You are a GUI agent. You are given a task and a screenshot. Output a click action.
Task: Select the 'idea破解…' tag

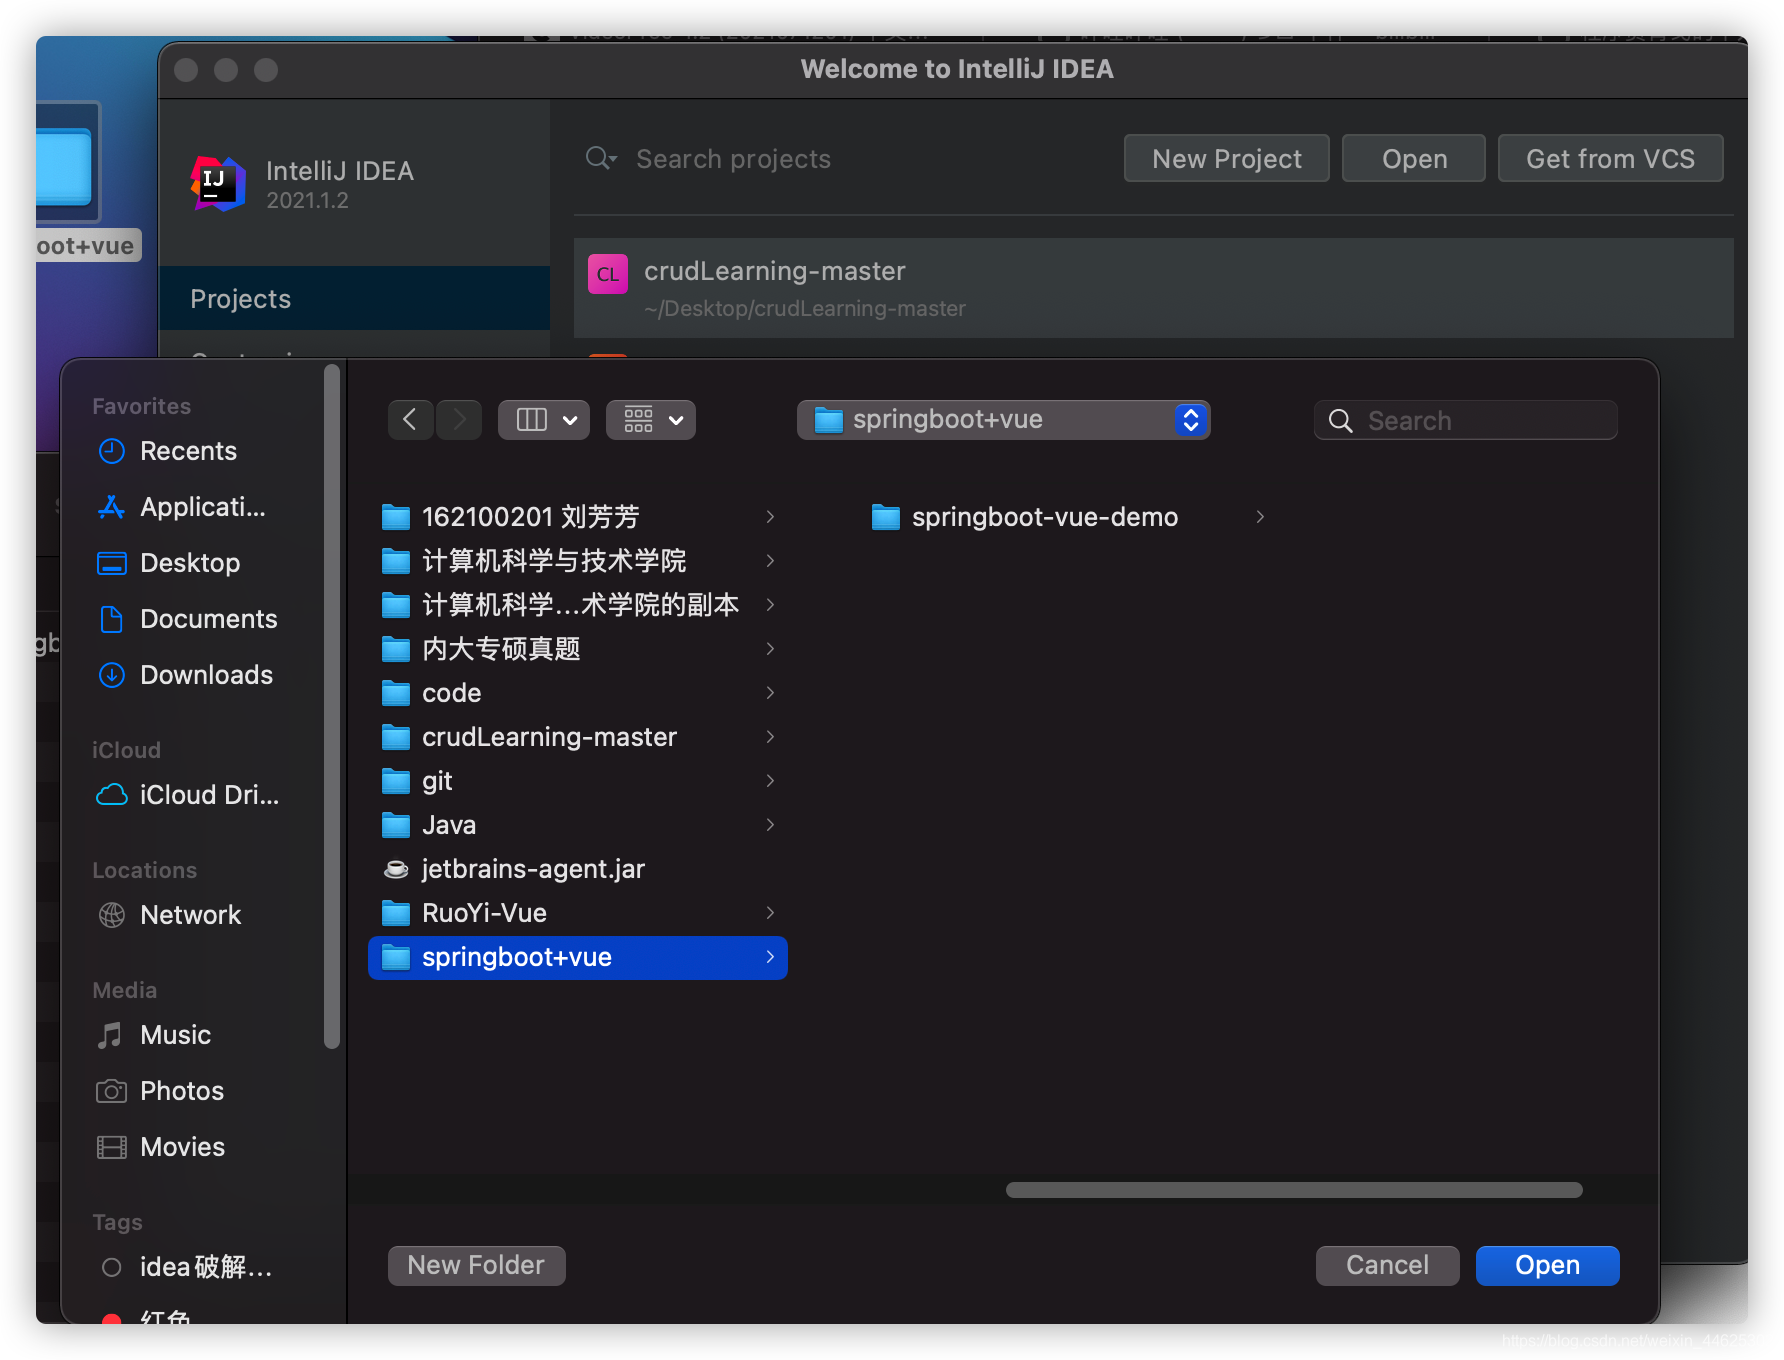pyautogui.click(x=188, y=1267)
